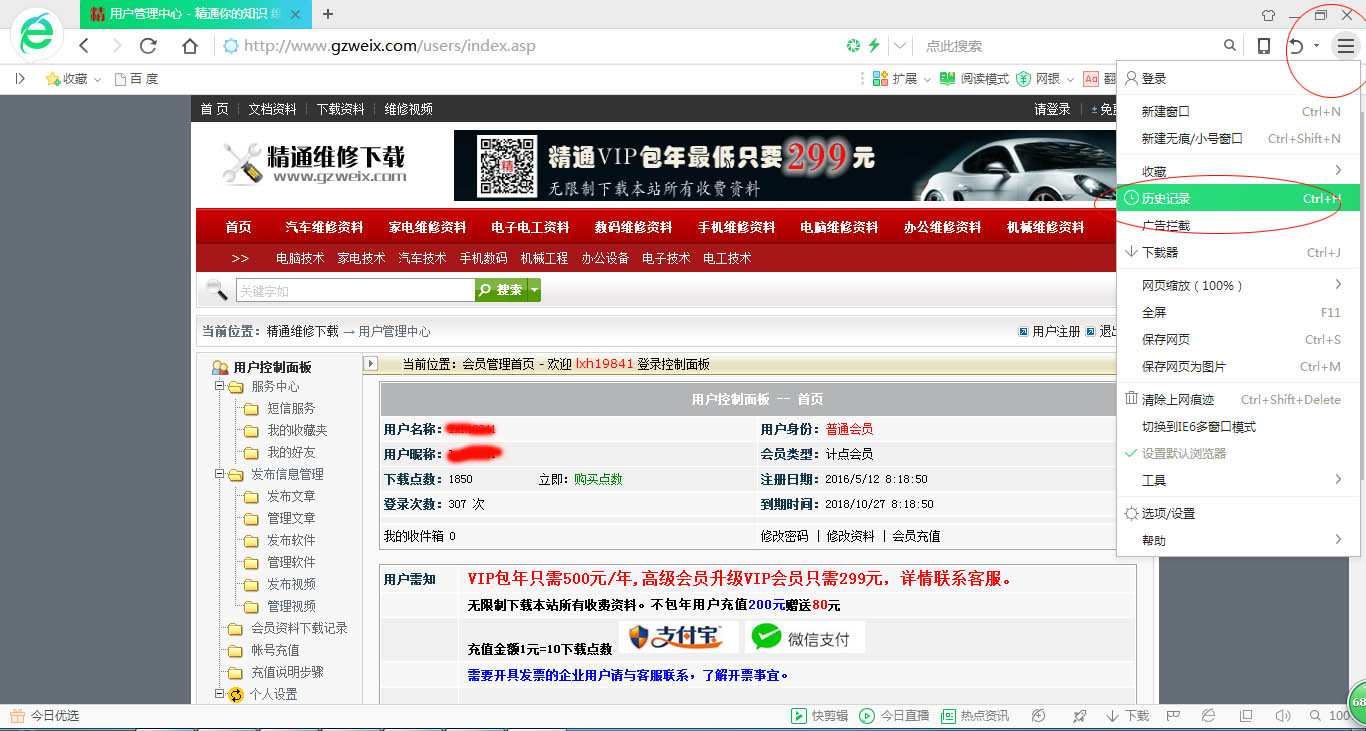Open a new tab with plus button
The image size is (1366, 731).
pos(328,14)
